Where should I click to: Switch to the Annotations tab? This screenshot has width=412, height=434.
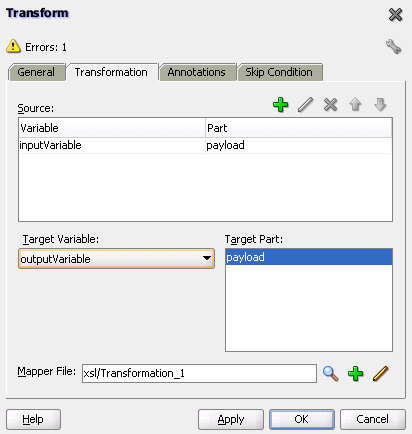coord(197,72)
